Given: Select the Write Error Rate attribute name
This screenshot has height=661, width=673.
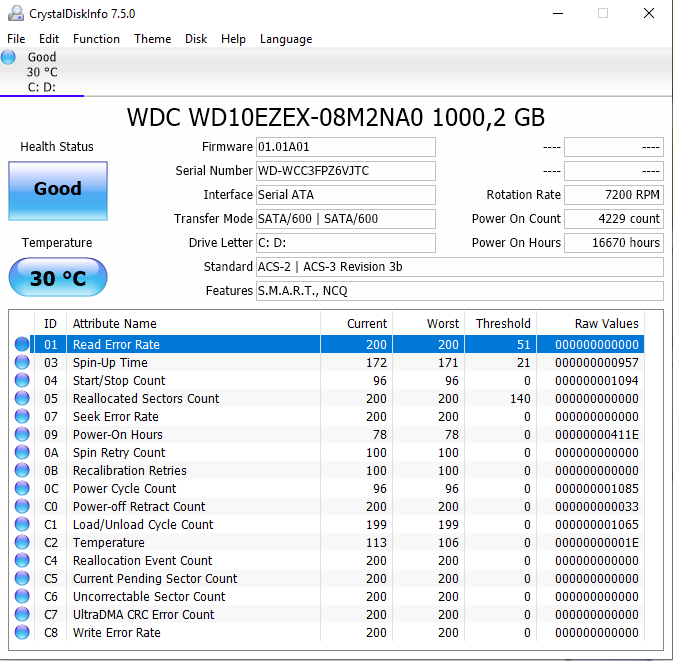Looking at the screenshot, I should coord(116,633).
